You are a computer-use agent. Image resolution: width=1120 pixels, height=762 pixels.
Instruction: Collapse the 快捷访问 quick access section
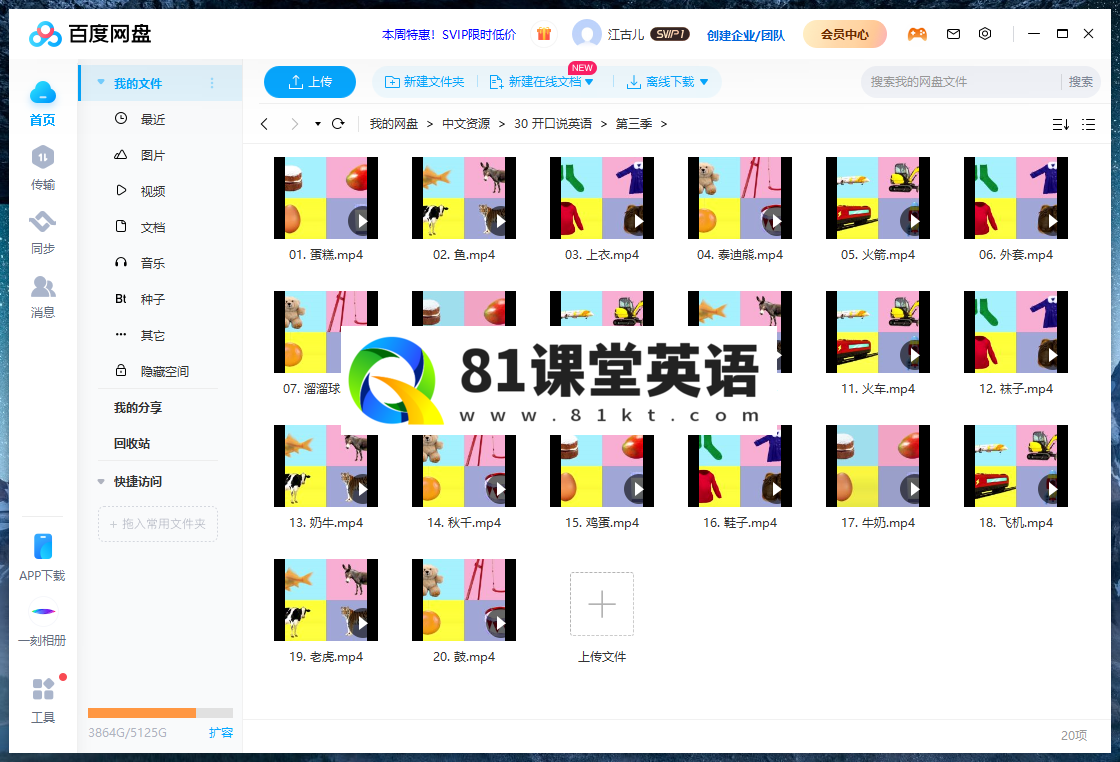101,481
